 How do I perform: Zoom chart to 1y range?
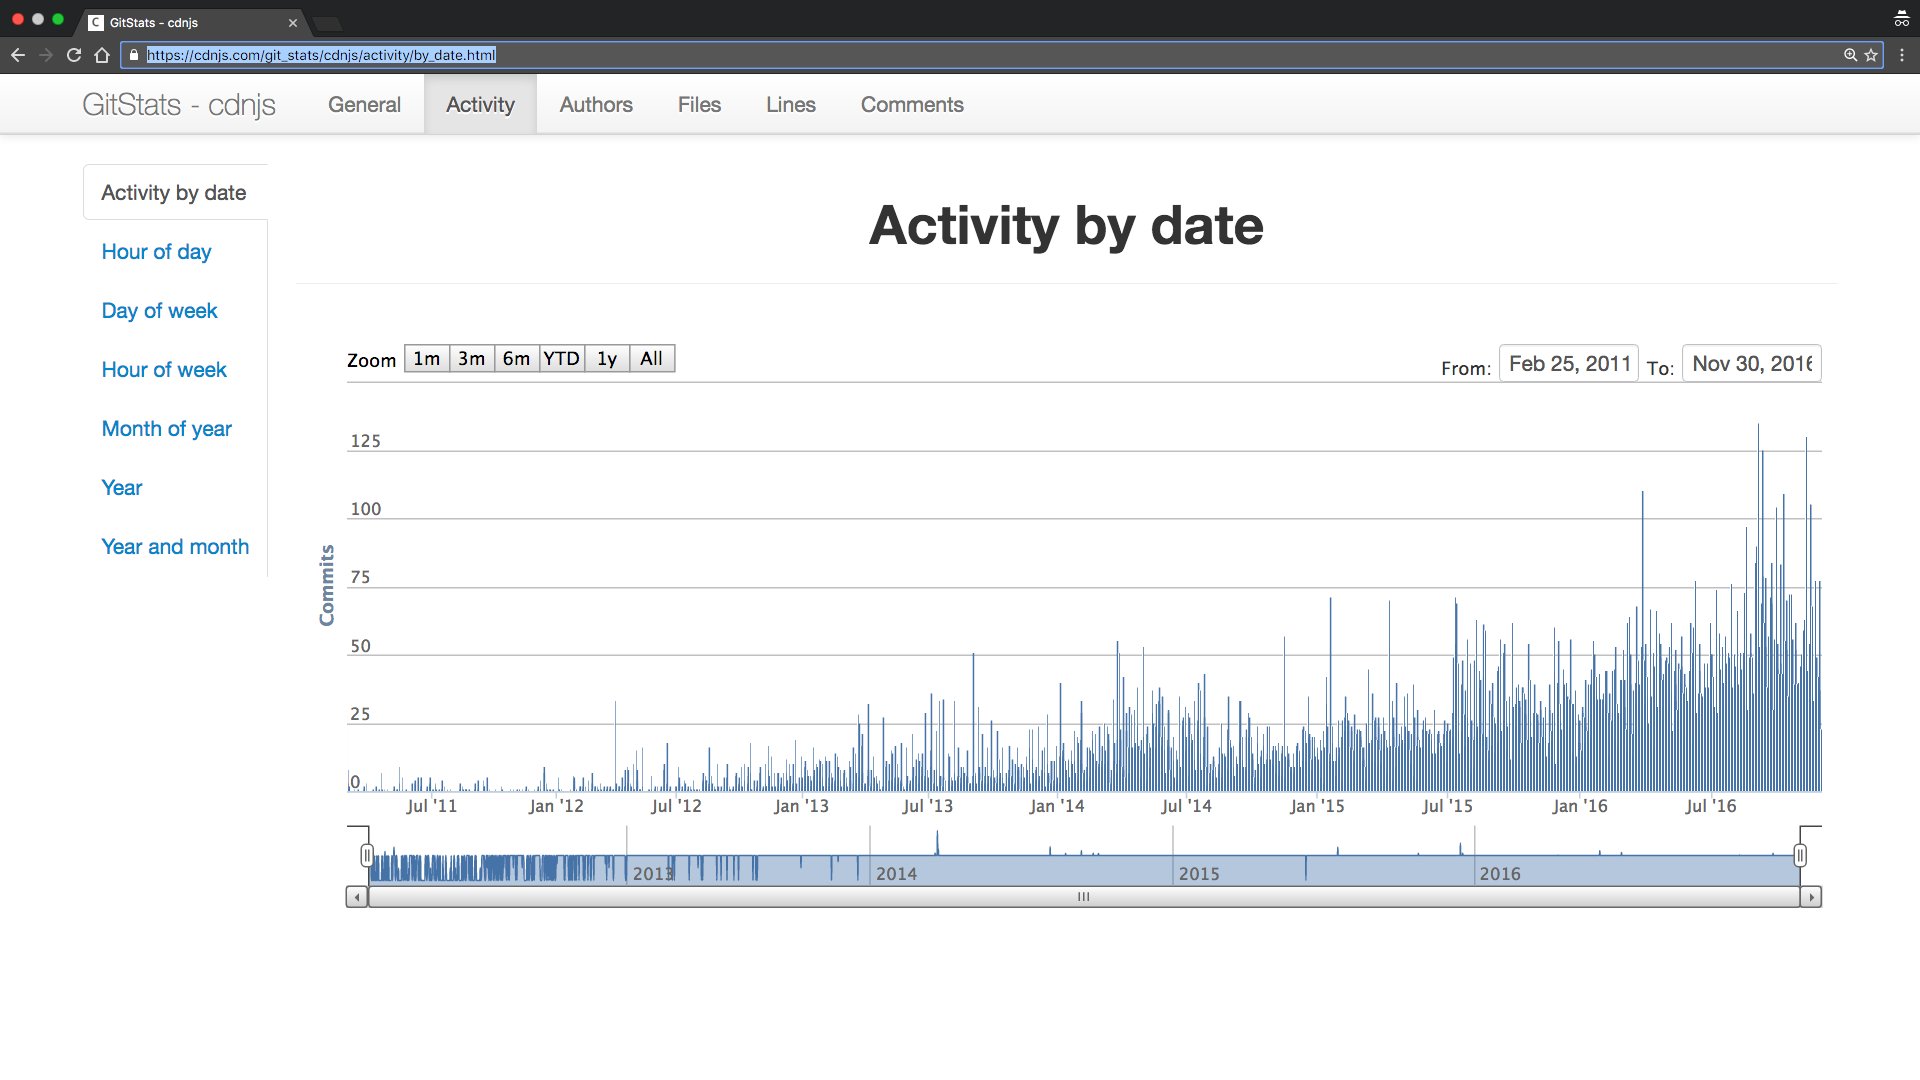click(x=607, y=358)
